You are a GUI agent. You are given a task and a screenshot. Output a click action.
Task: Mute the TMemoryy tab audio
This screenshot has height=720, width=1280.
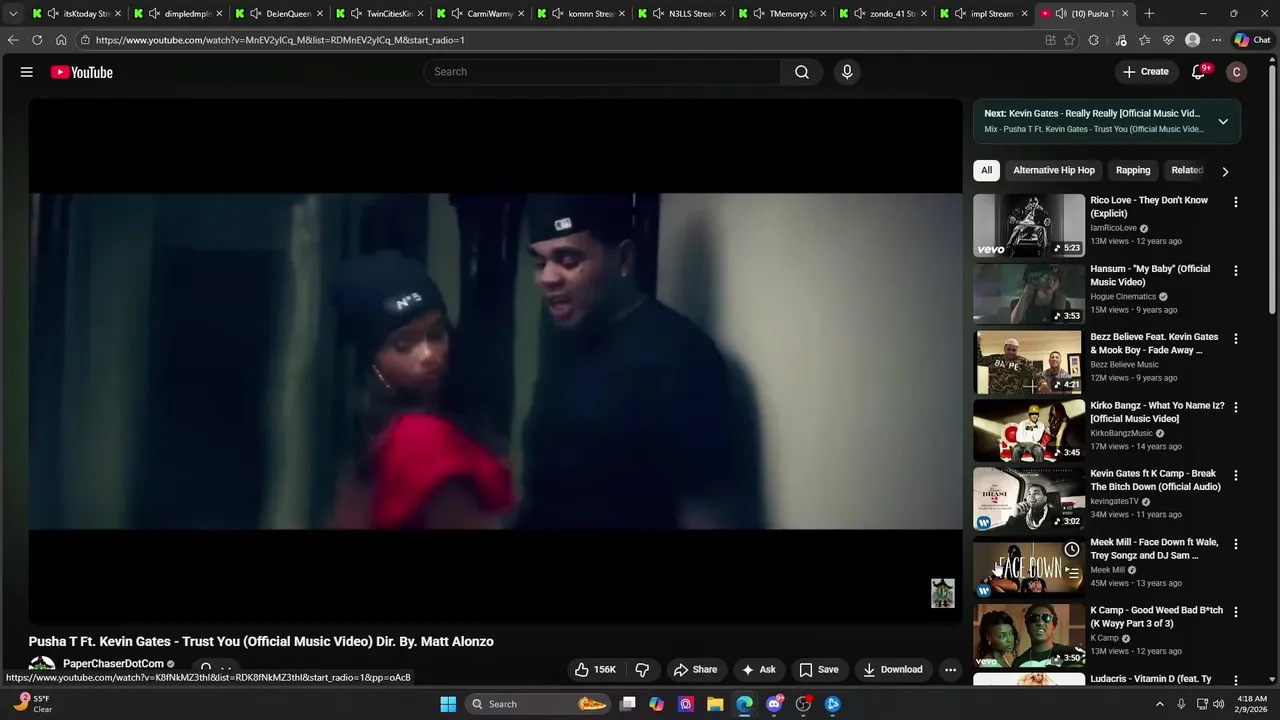[x=759, y=14]
